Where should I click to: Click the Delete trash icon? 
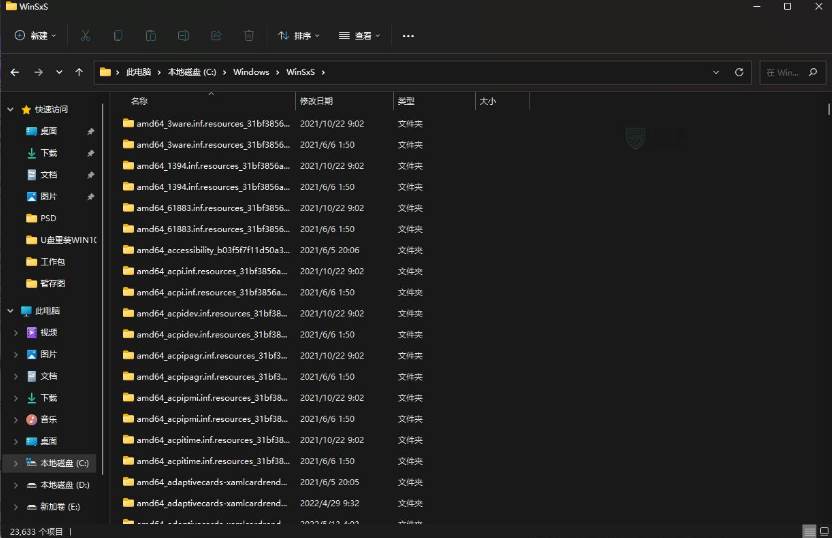[248, 36]
